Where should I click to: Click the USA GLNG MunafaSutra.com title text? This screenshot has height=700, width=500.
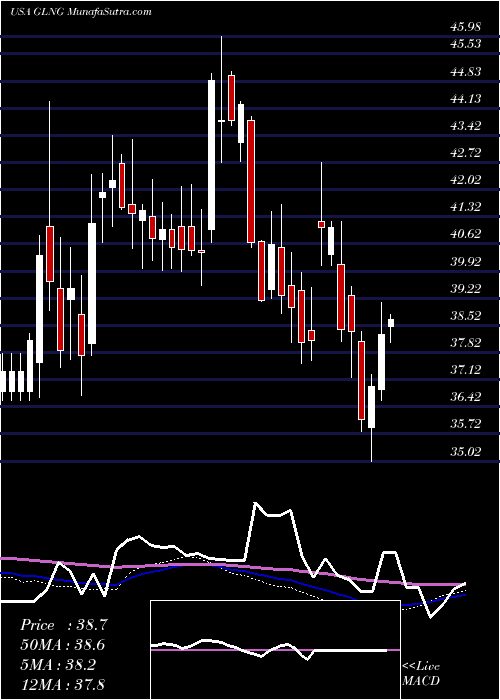click(x=80, y=12)
